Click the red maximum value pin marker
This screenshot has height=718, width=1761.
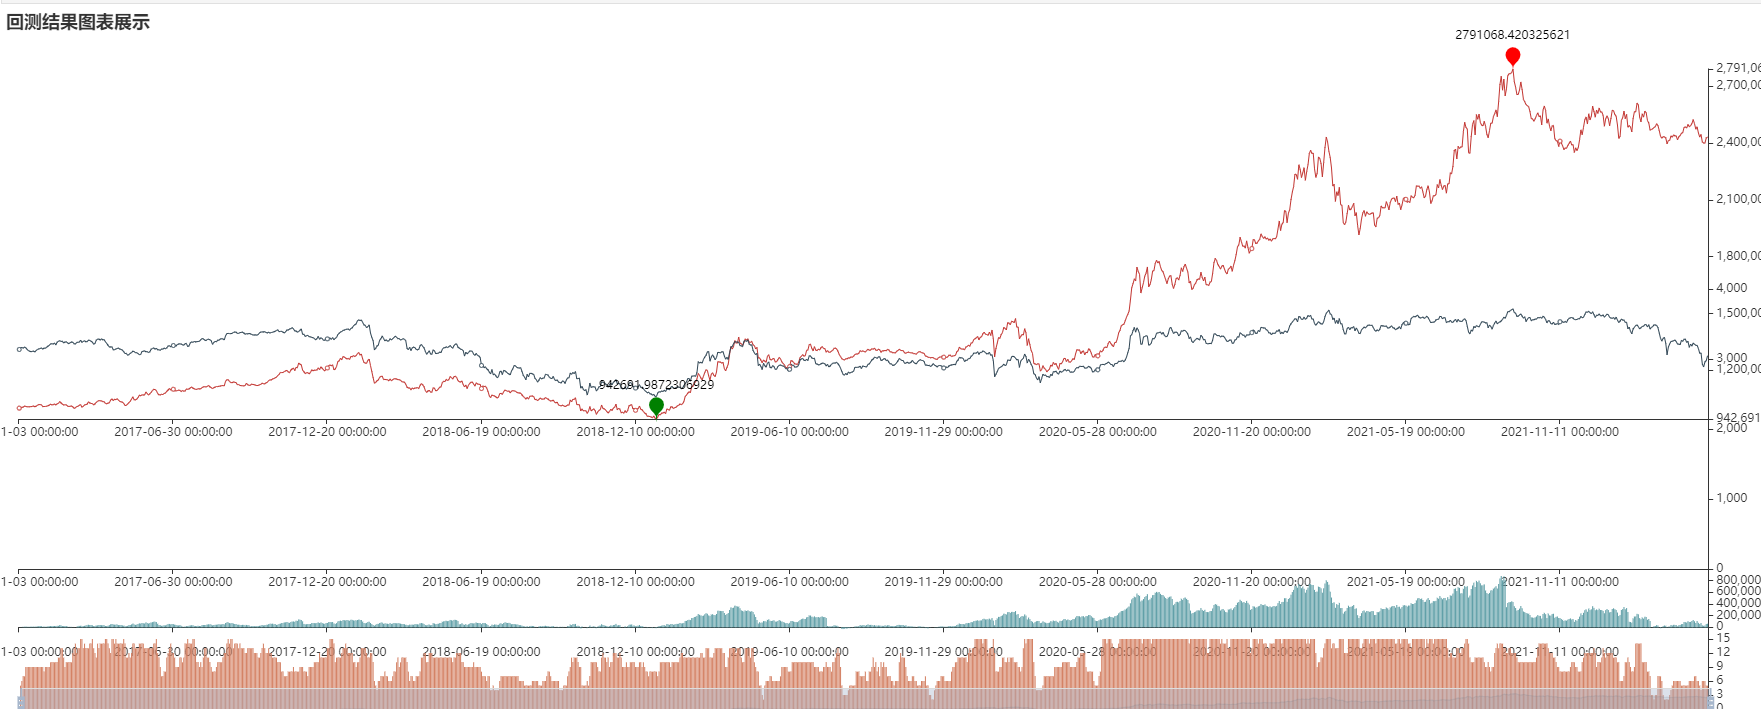click(x=1512, y=56)
